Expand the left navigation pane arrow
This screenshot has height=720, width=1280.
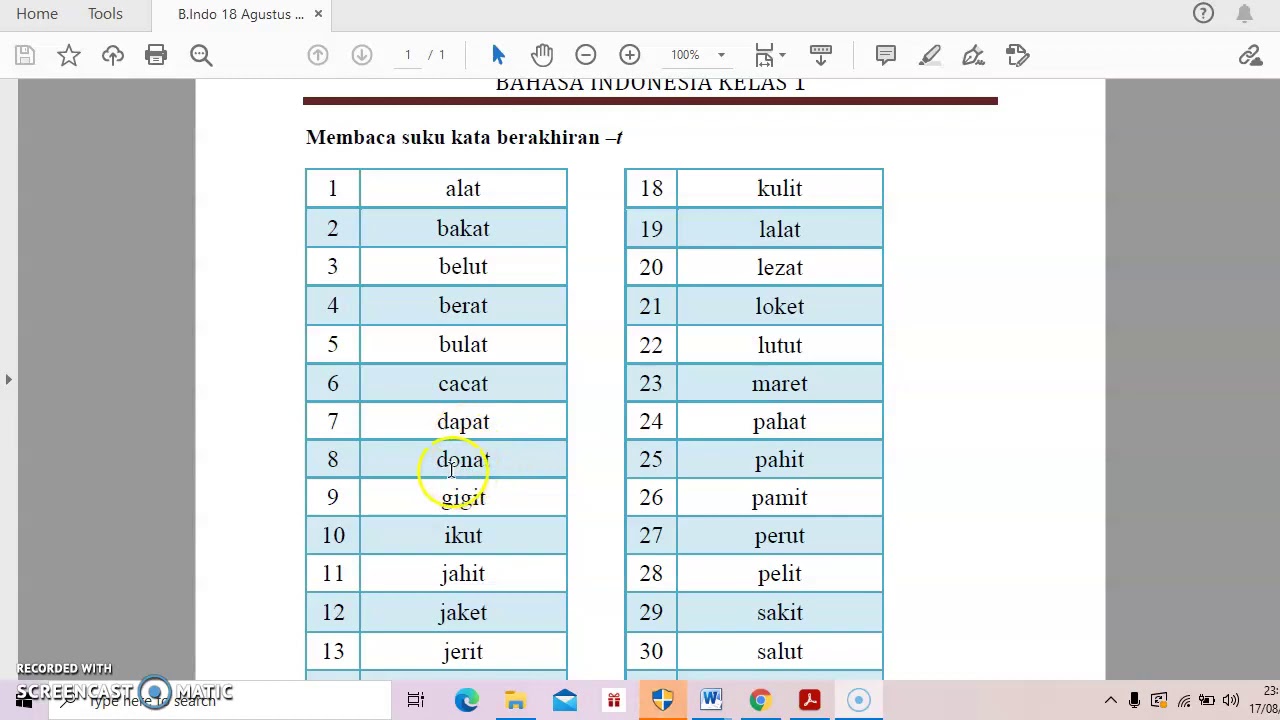pos(8,379)
